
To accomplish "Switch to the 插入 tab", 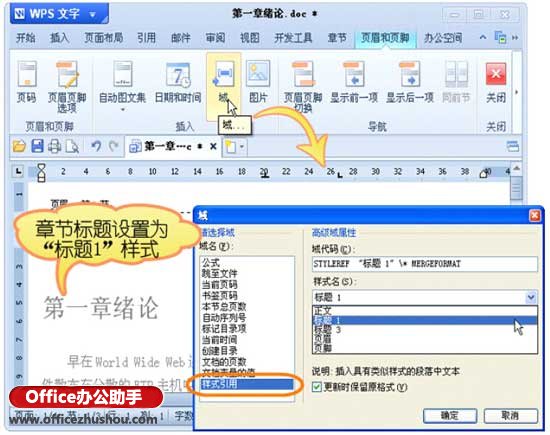I will click(x=59, y=38).
